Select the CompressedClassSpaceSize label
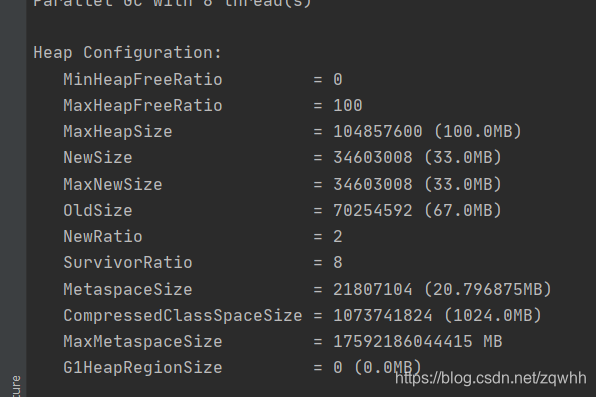Image resolution: width=596 pixels, height=397 pixels. tap(183, 316)
